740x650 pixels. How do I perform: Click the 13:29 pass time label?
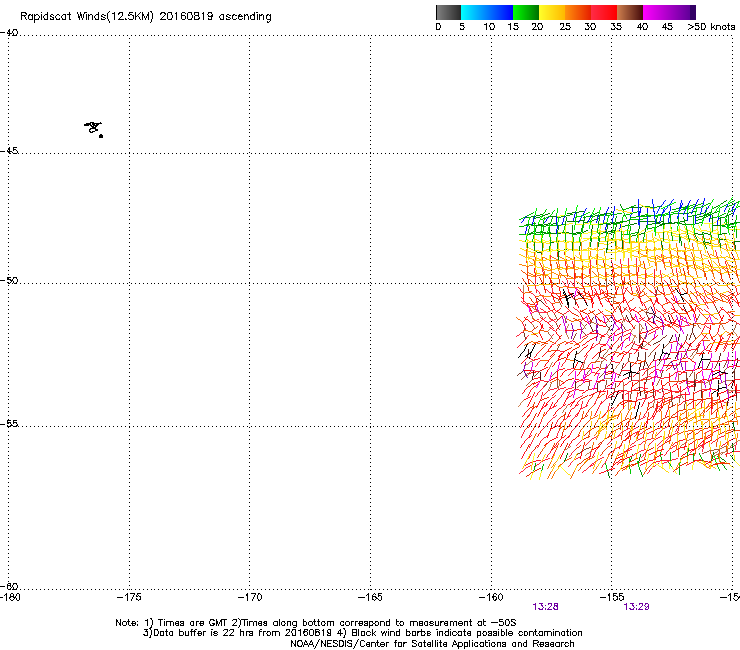coord(636,607)
